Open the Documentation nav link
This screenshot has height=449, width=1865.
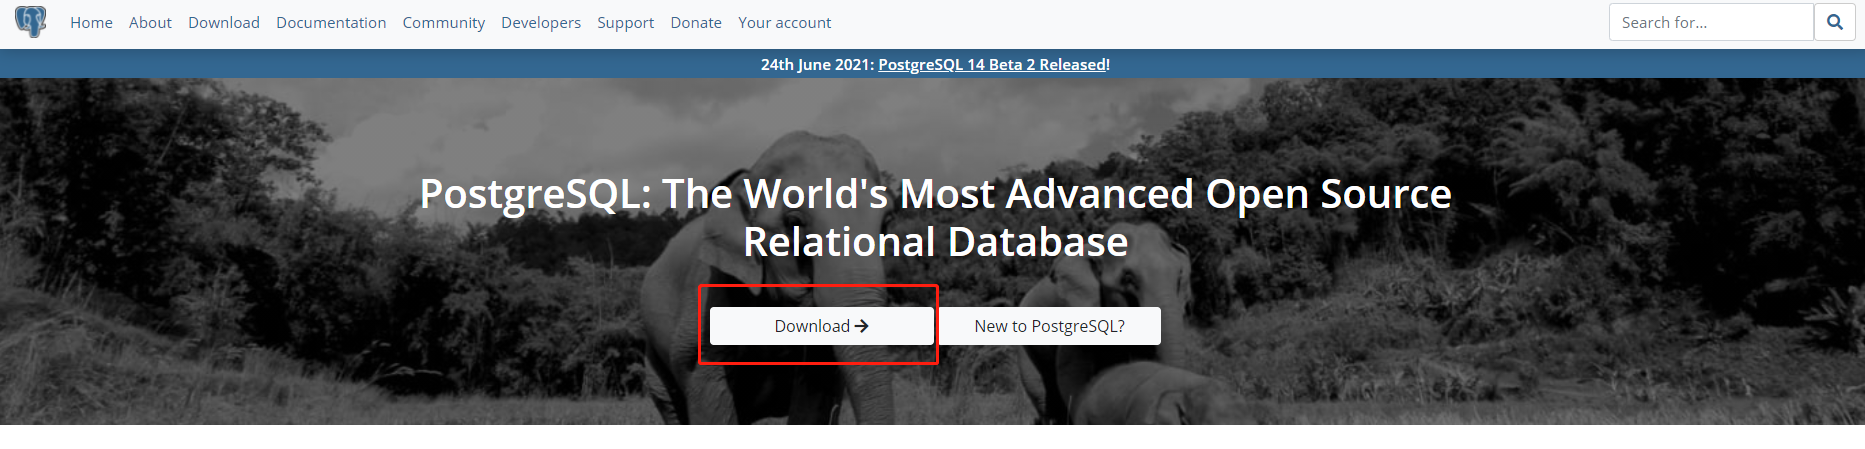click(331, 22)
